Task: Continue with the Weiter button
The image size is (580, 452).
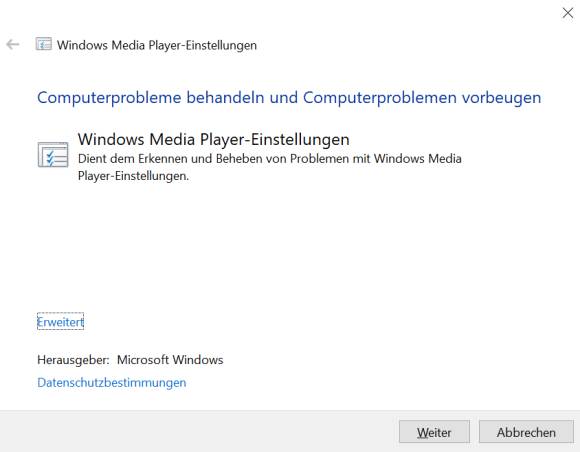Action: tap(434, 432)
